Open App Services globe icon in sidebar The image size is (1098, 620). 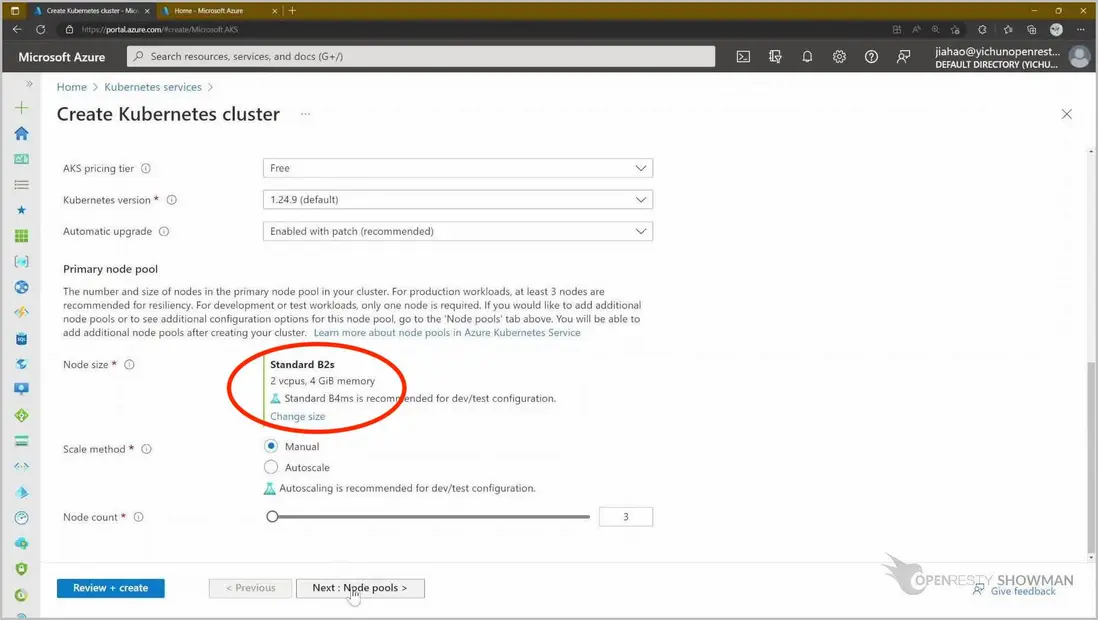[x=22, y=287]
